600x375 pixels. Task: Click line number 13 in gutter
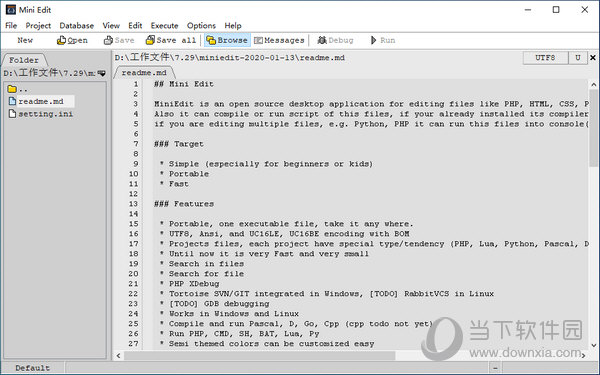[133, 204]
